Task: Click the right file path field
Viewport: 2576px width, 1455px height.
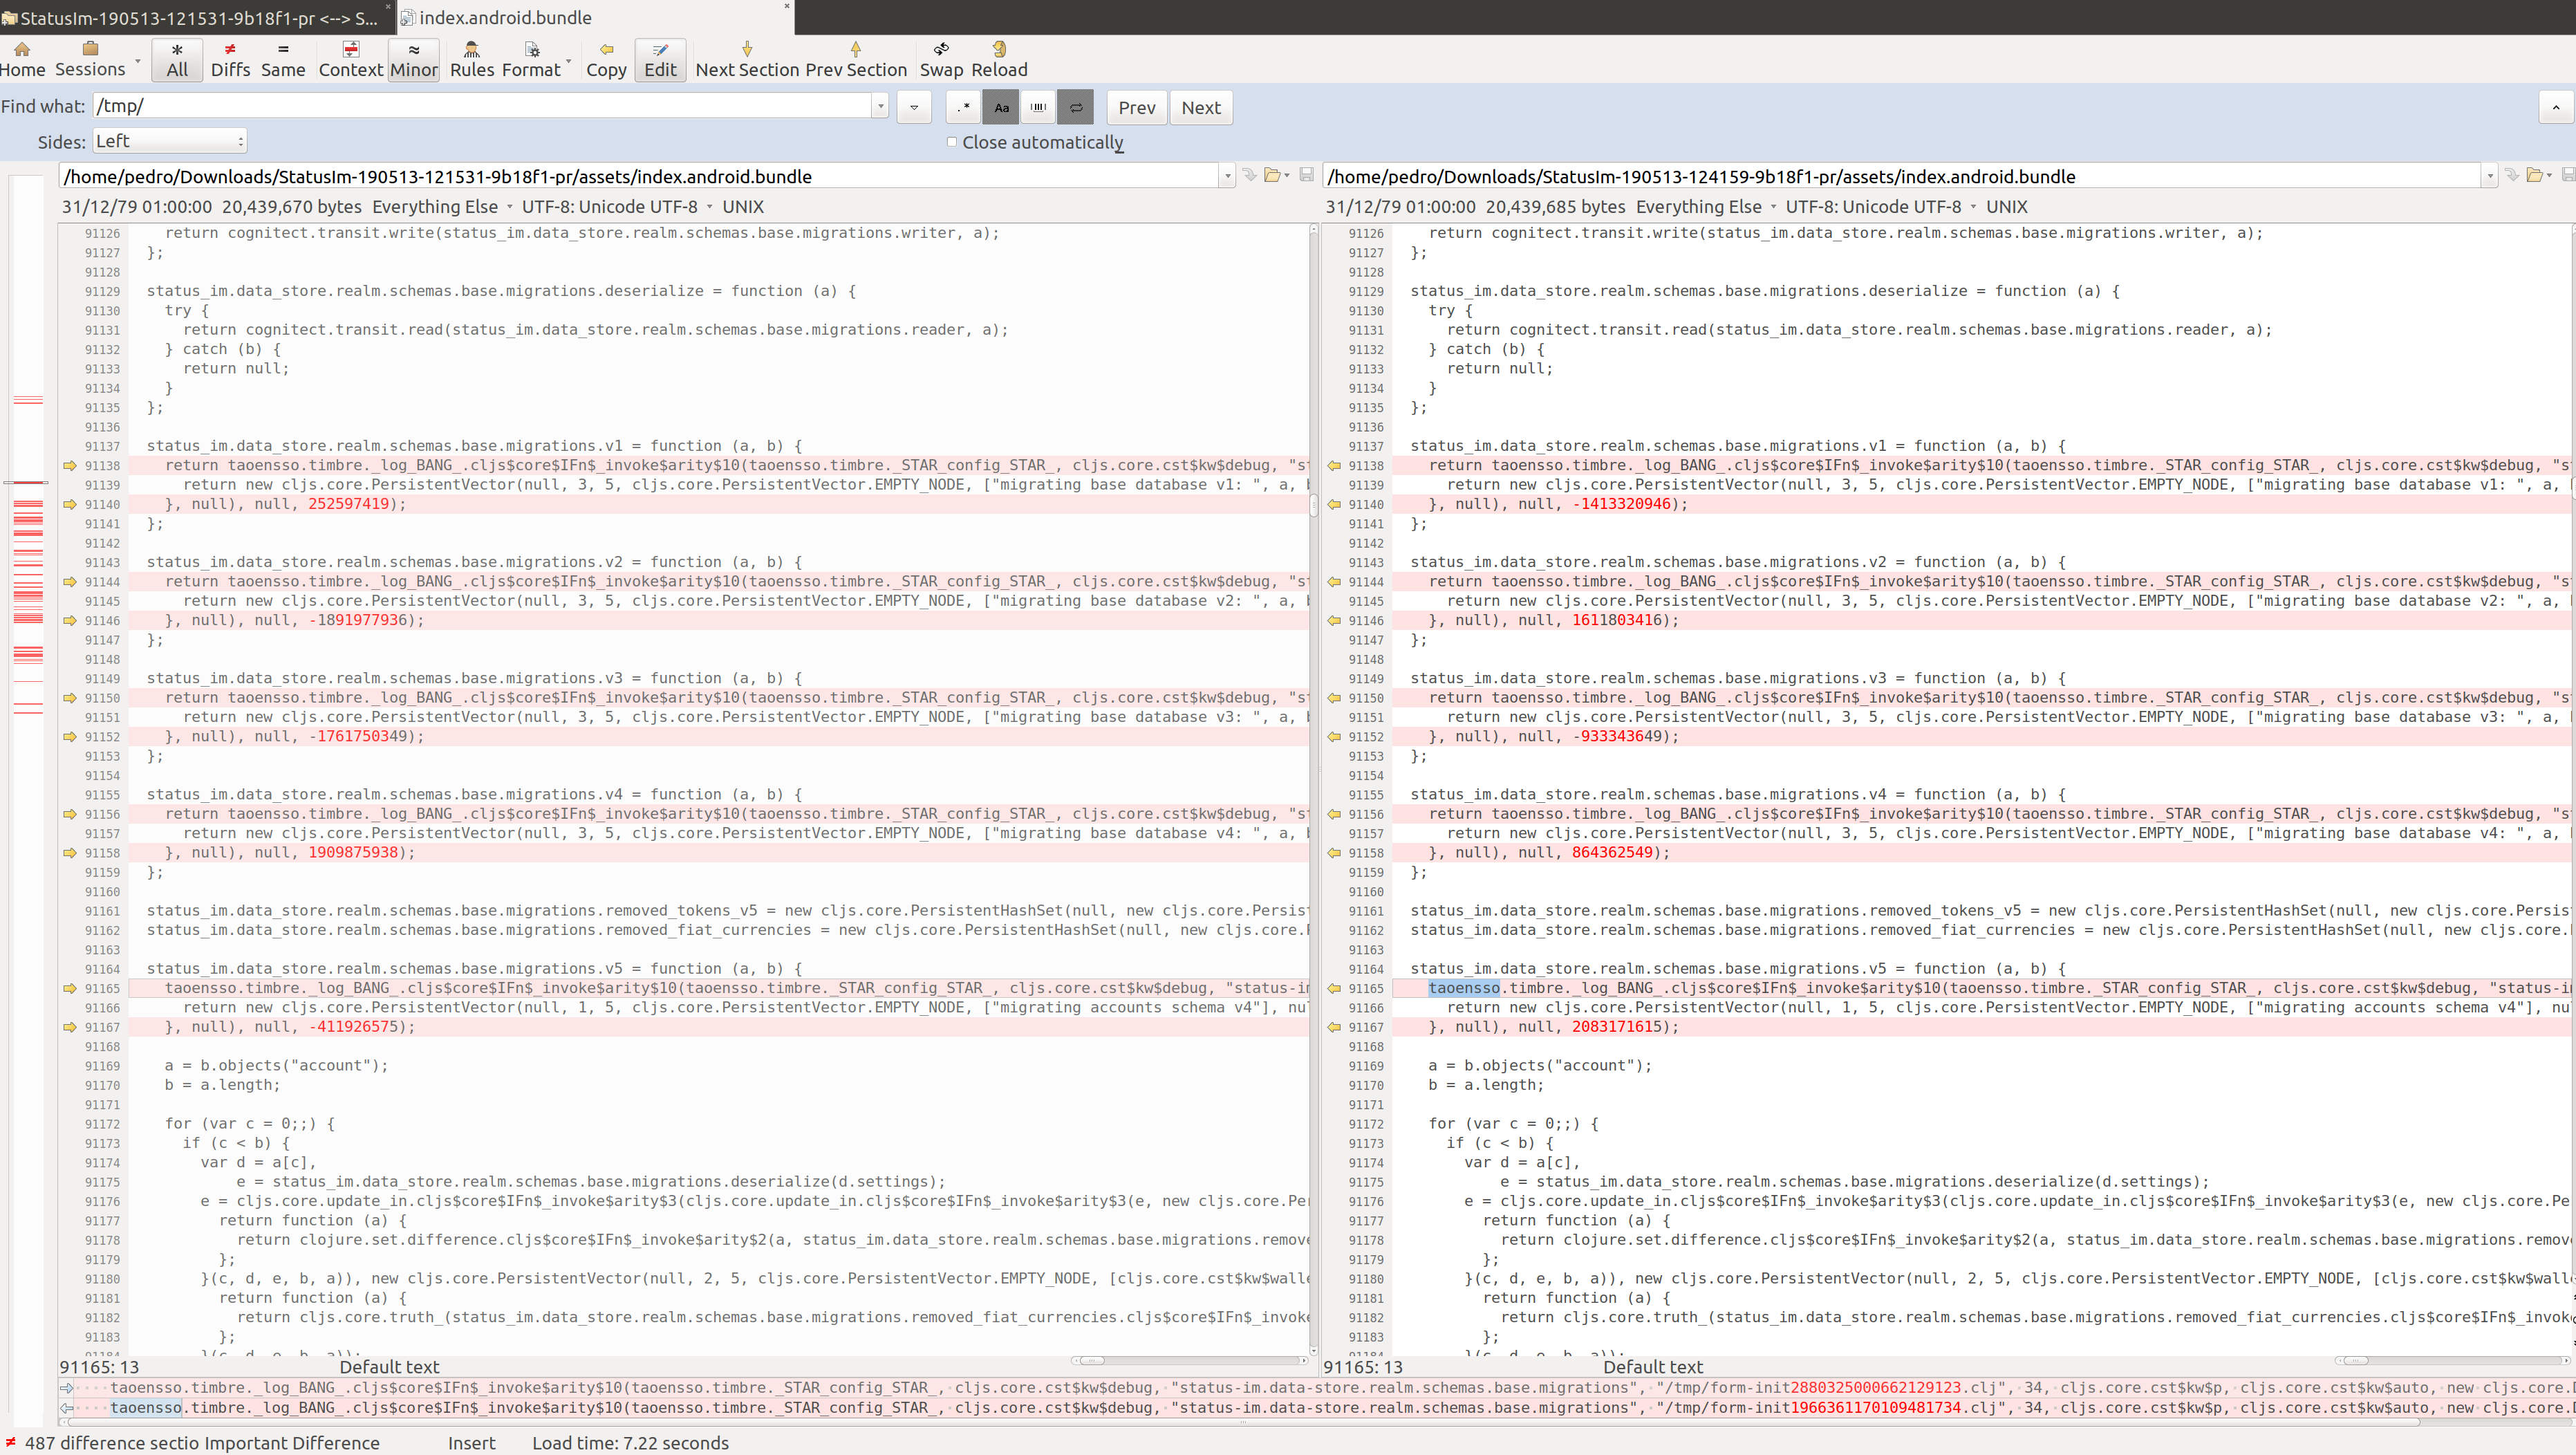Action: 1902,176
